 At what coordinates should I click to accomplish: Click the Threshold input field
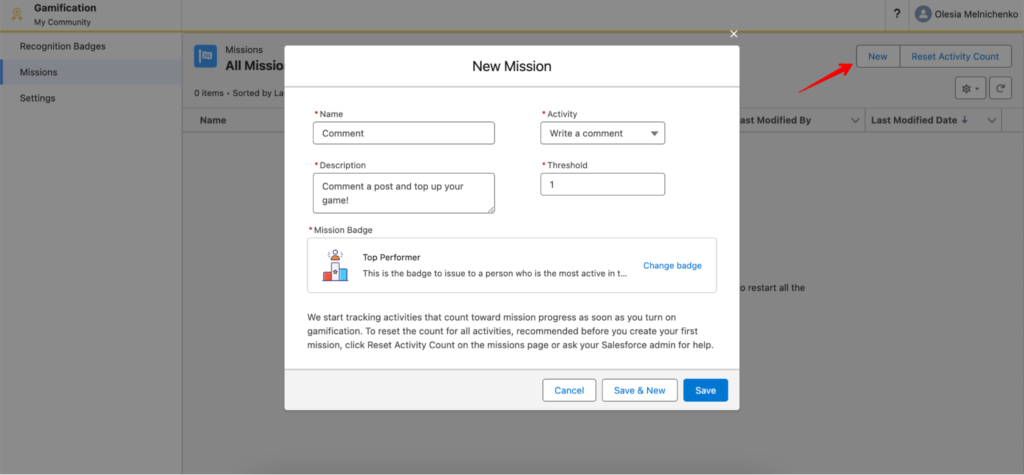click(602, 184)
